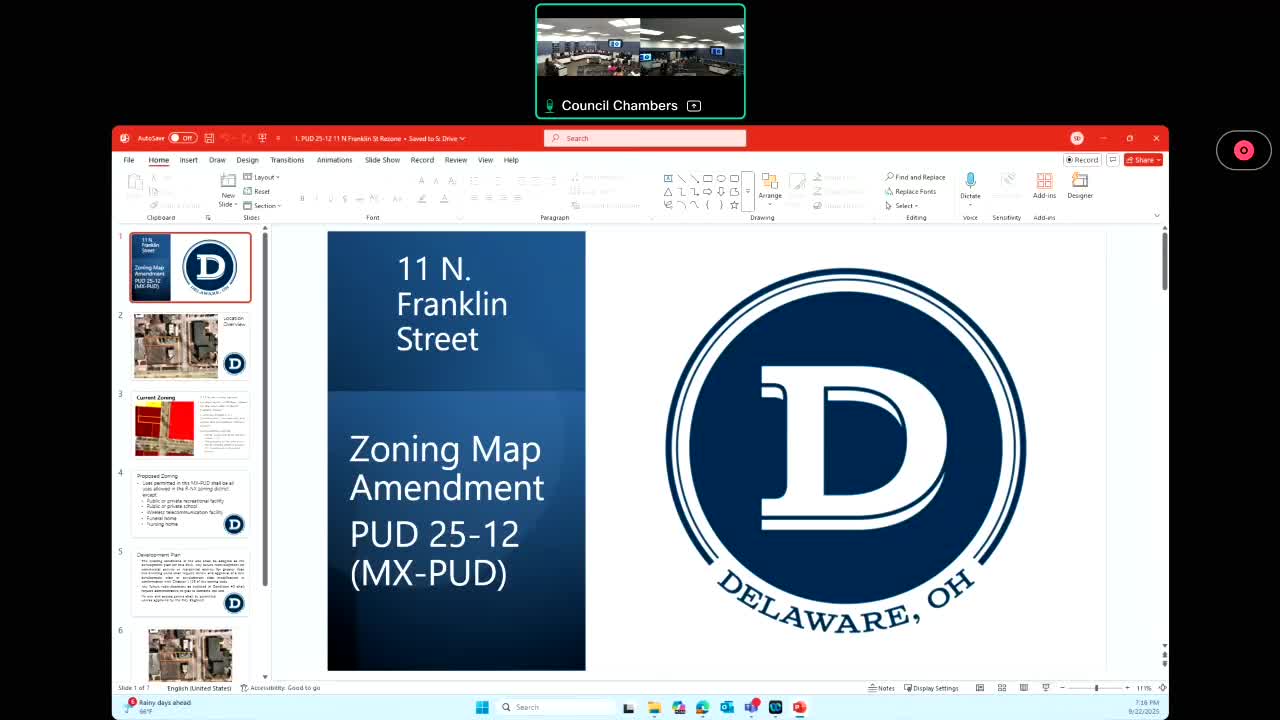Select slide 3 Current Zoning thumbnail

point(190,425)
